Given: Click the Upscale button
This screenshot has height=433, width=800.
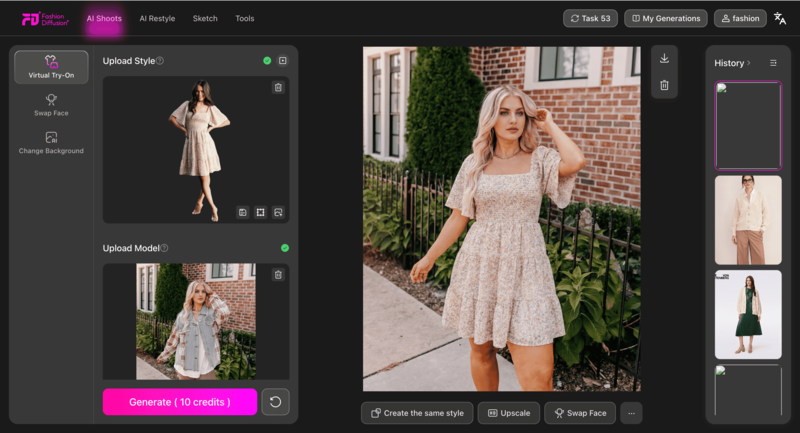Looking at the screenshot, I should click(x=508, y=413).
